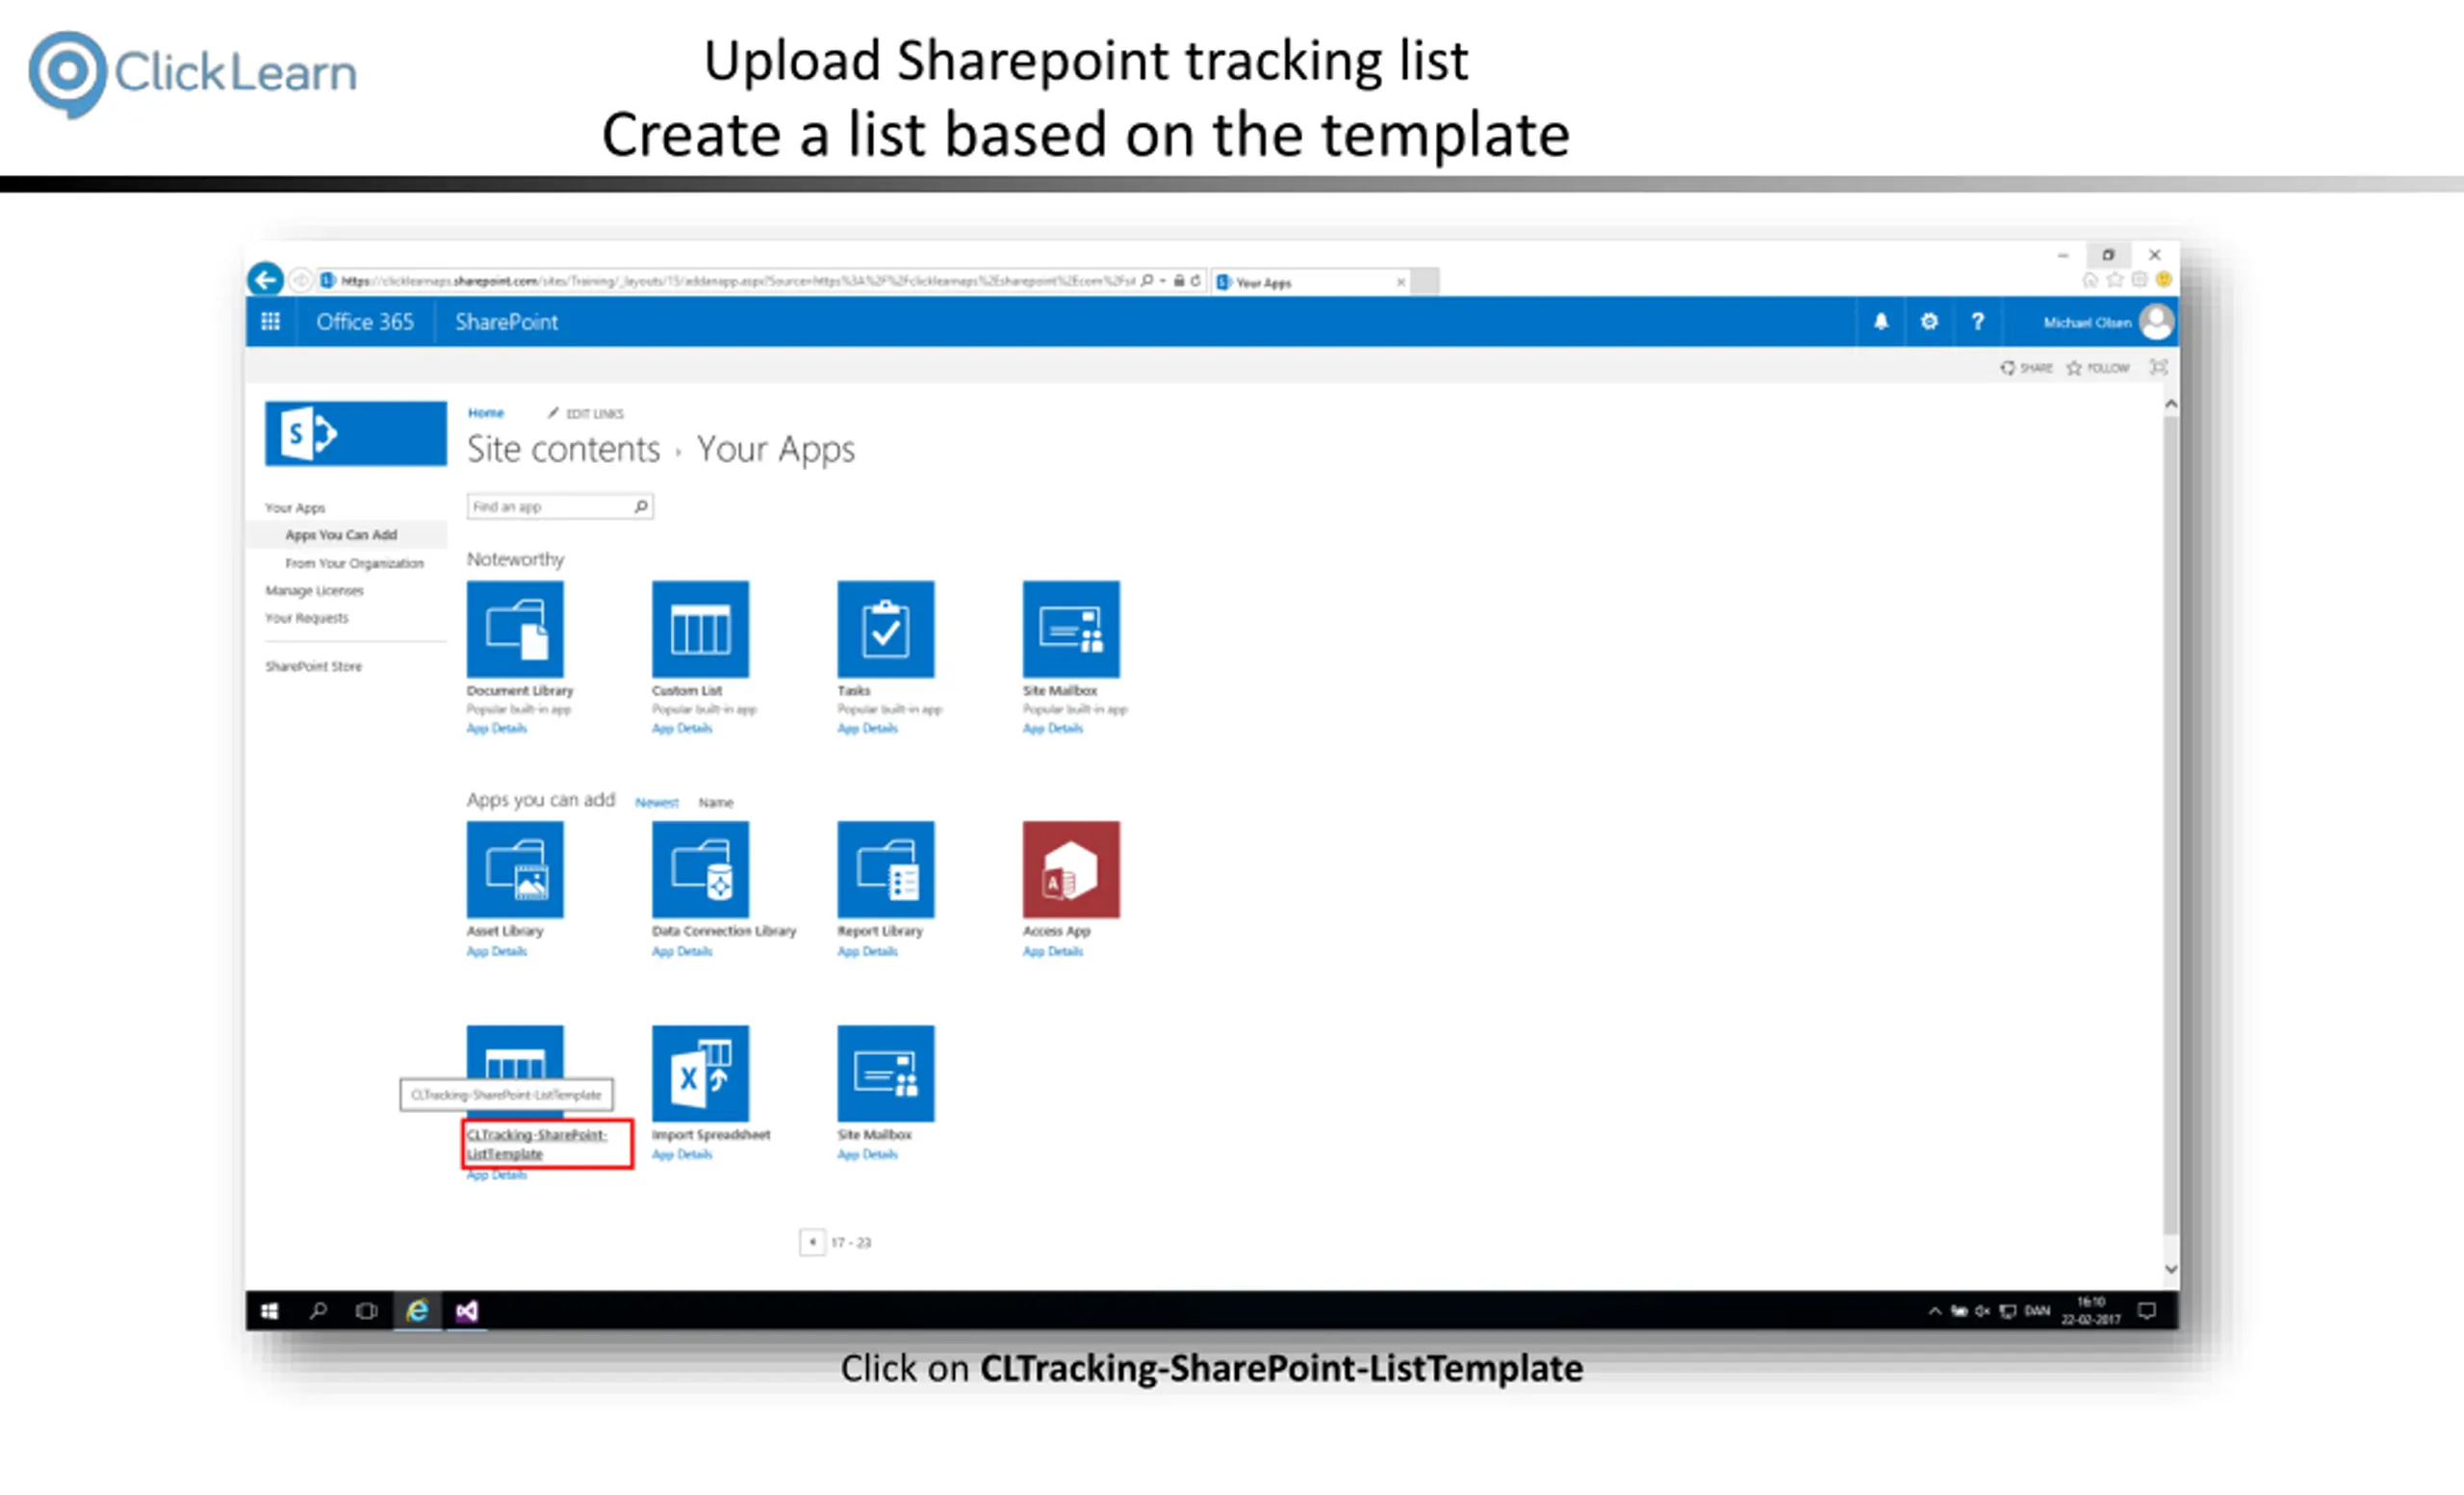
Task: Open App Details under Import Spreadsheet
Action: tap(682, 1154)
